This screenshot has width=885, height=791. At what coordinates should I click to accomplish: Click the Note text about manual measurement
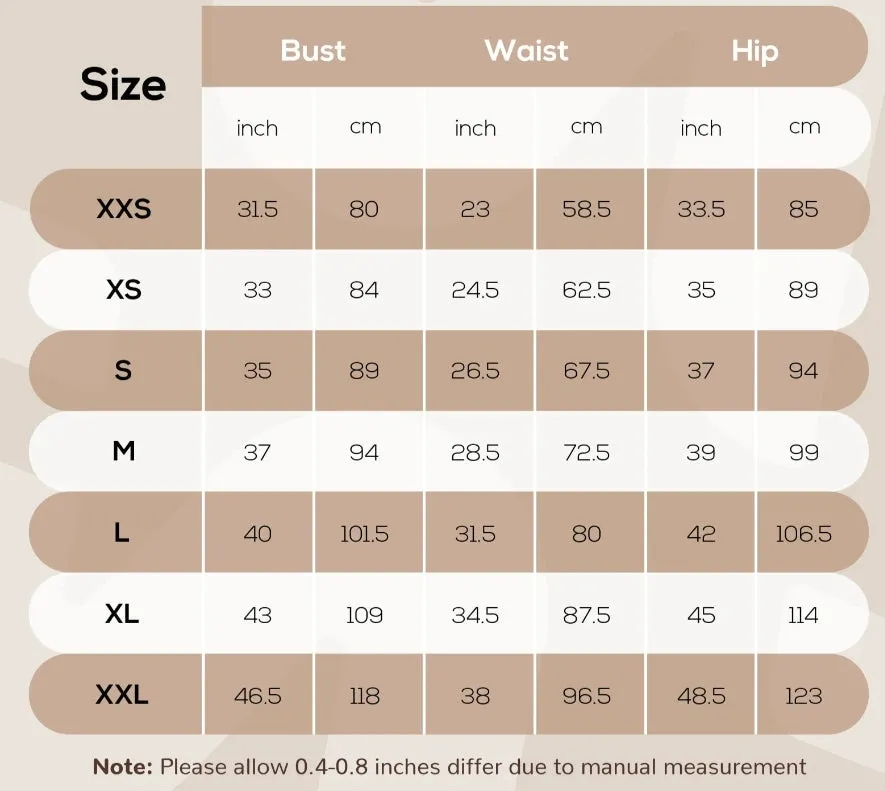coord(450,767)
